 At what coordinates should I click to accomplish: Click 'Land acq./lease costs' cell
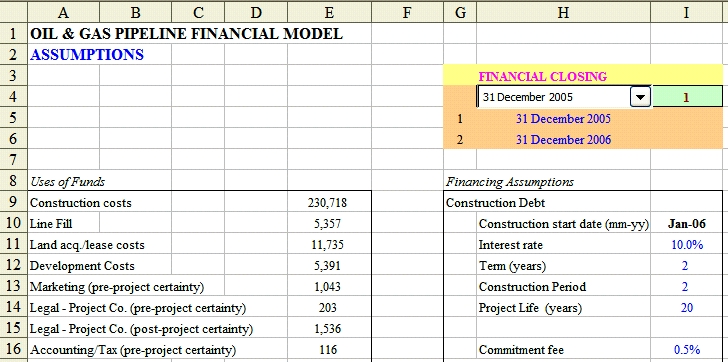tap(87, 245)
